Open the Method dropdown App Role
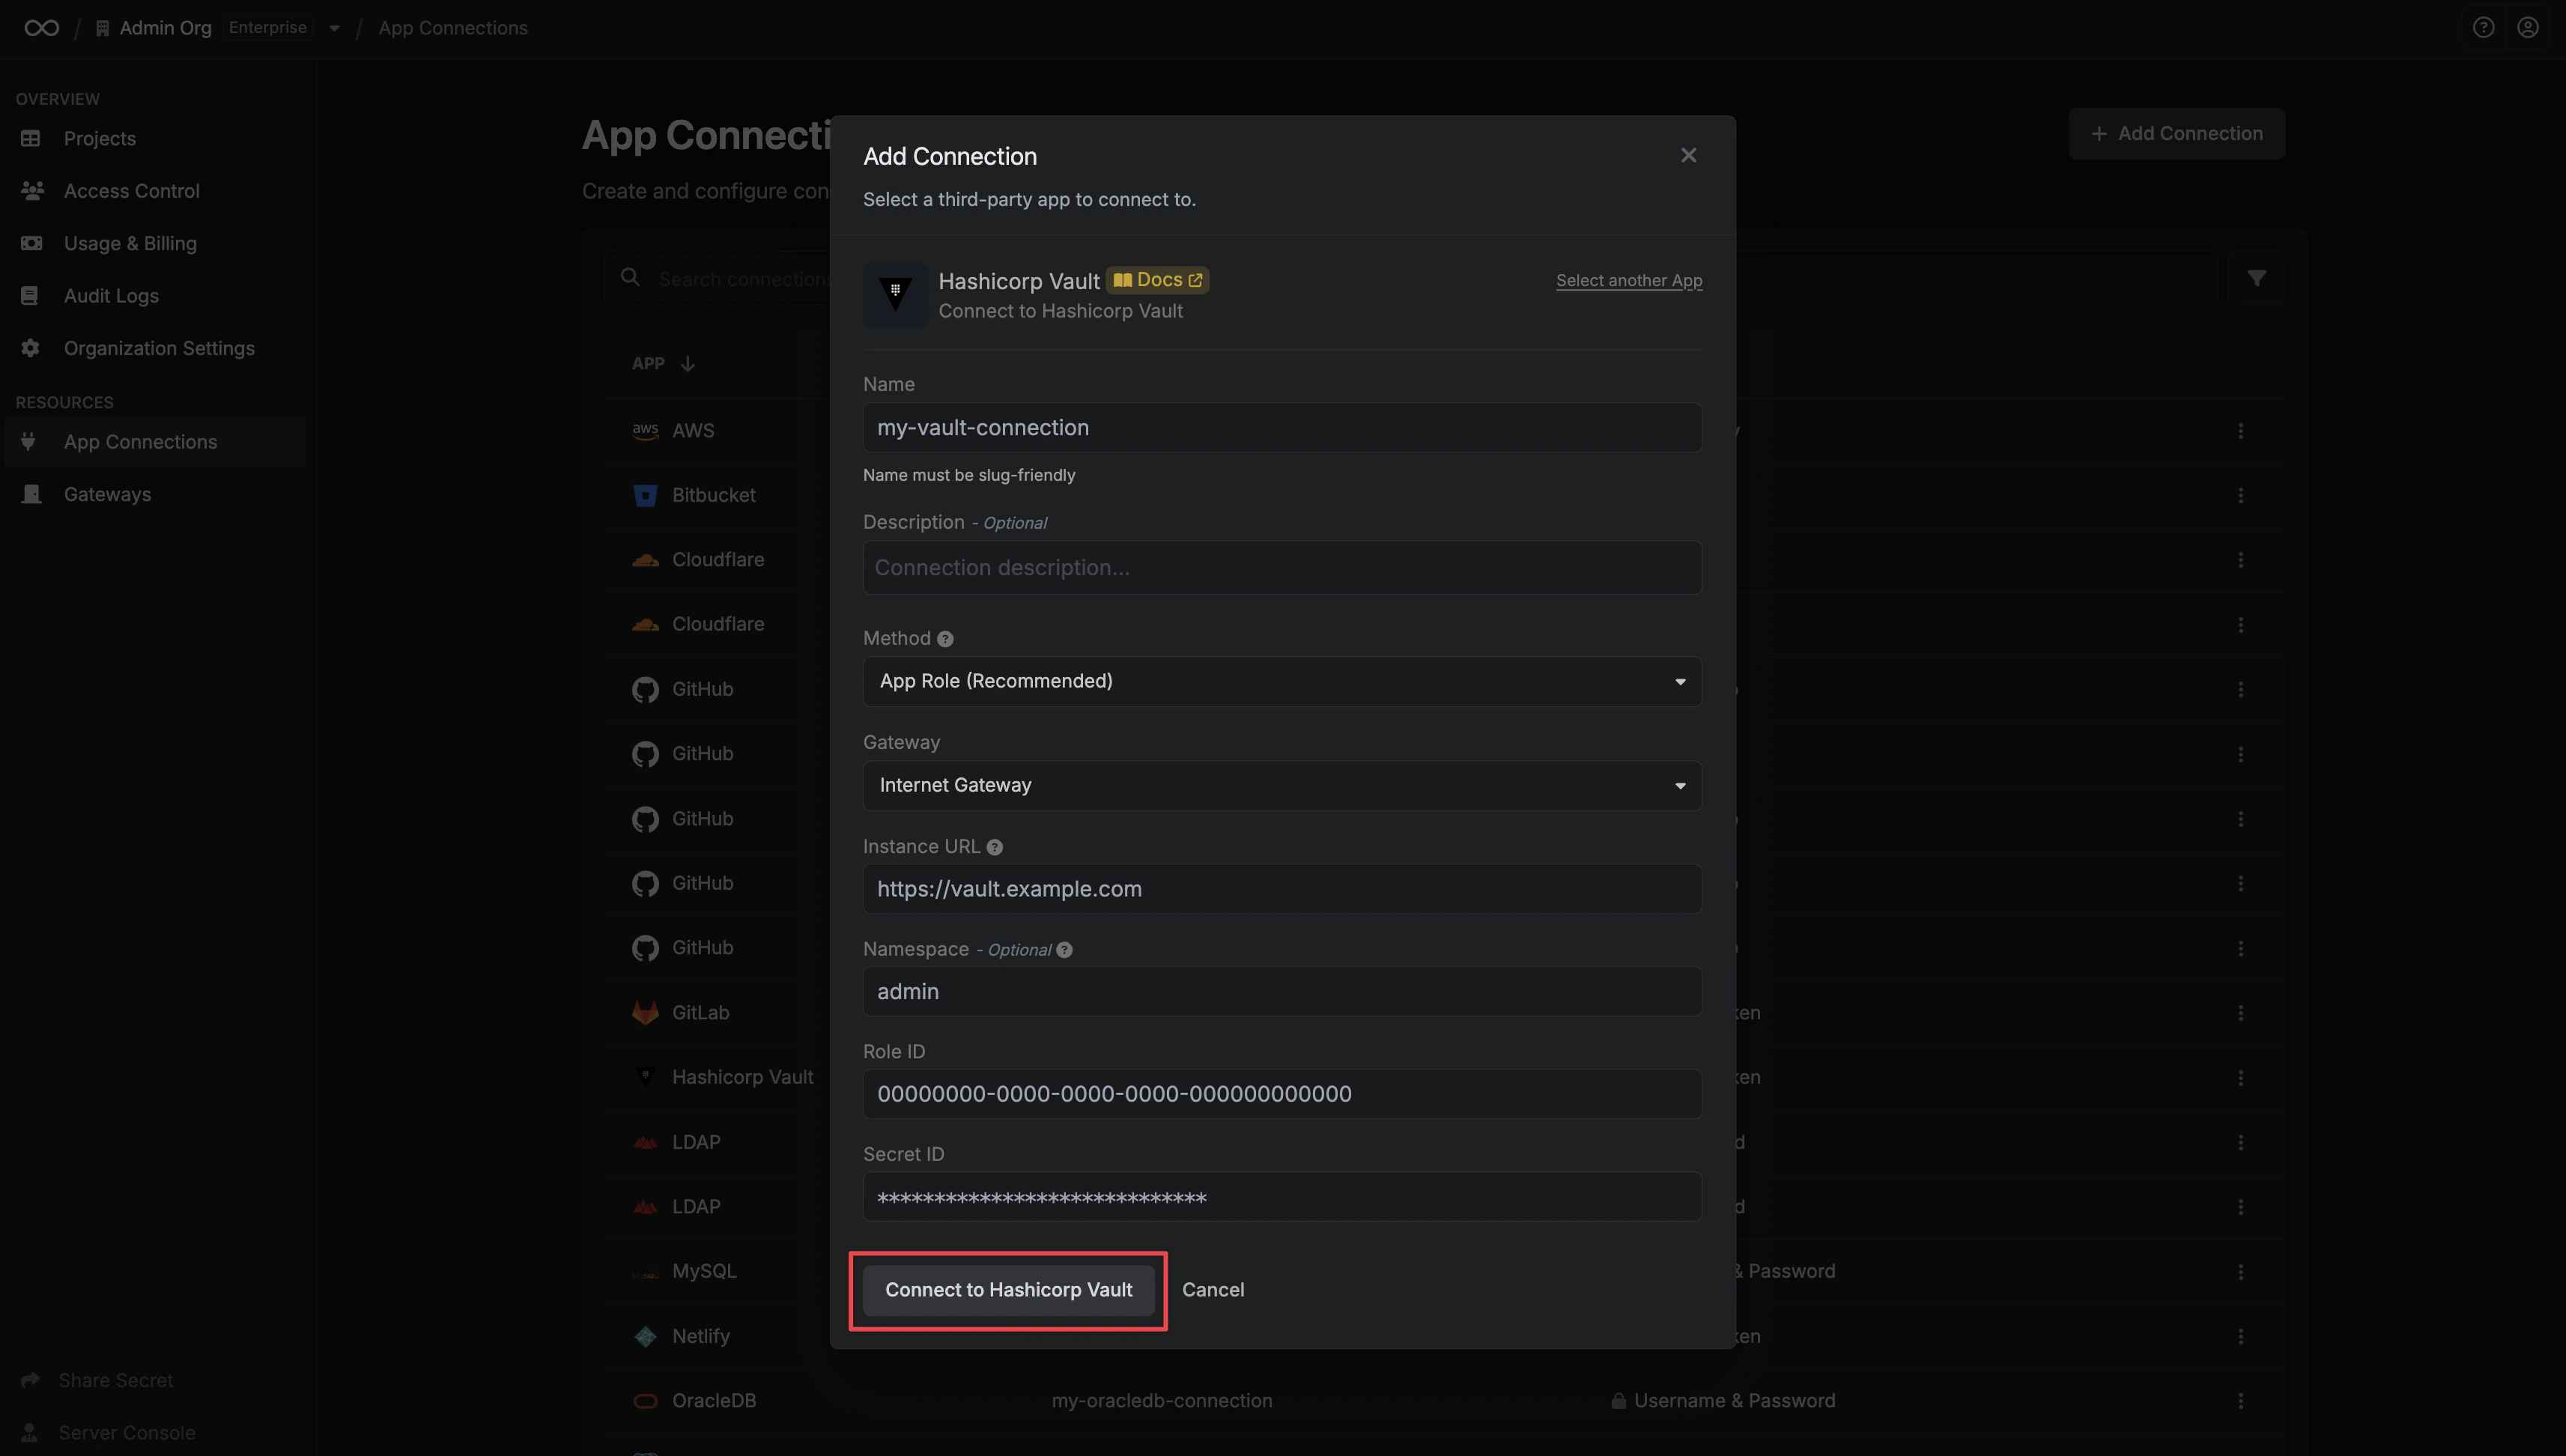Viewport: 2566px width, 1456px height. (1282, 681)
